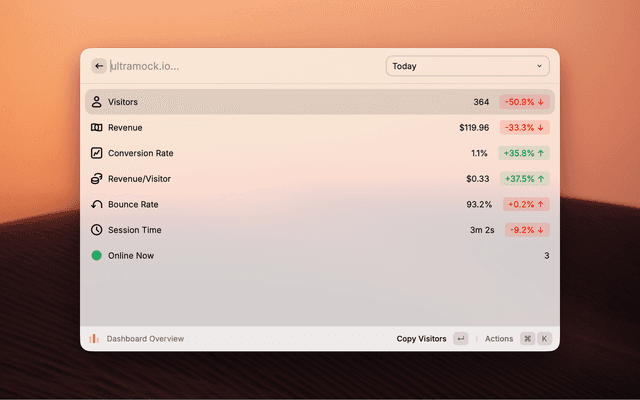
Task: Click the K key shortcut badge
Action: (545, 339)
